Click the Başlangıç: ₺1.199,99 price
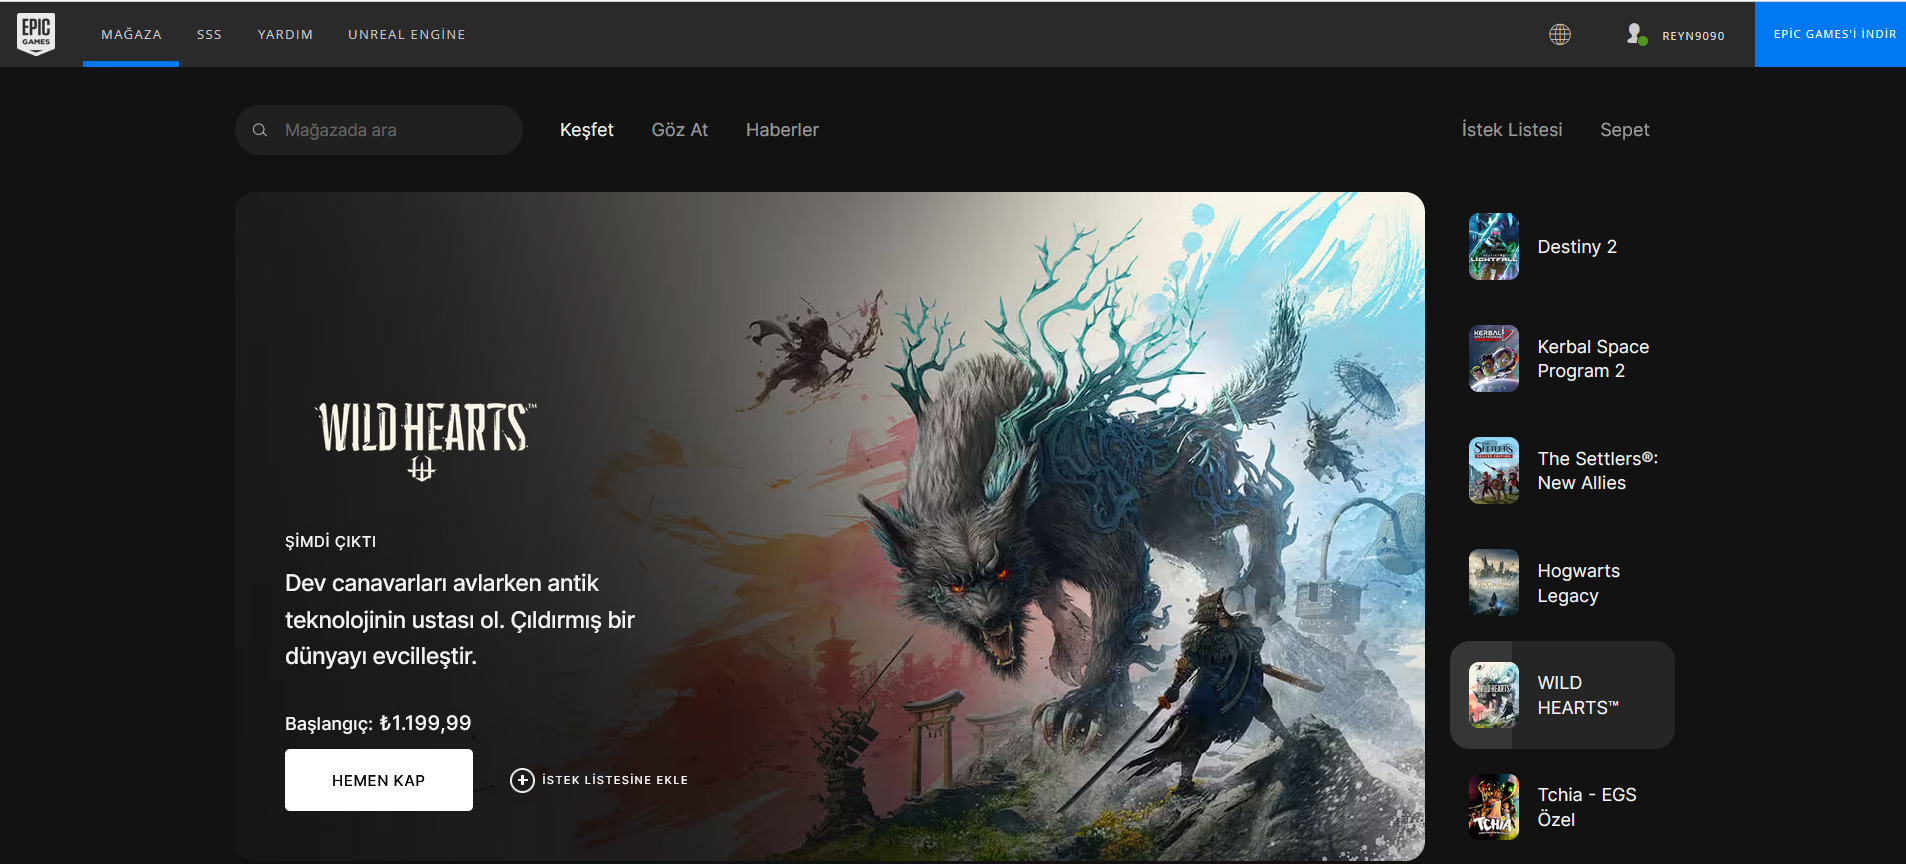Viewport: 1906px width, 864px height. (x=378, y=723)
